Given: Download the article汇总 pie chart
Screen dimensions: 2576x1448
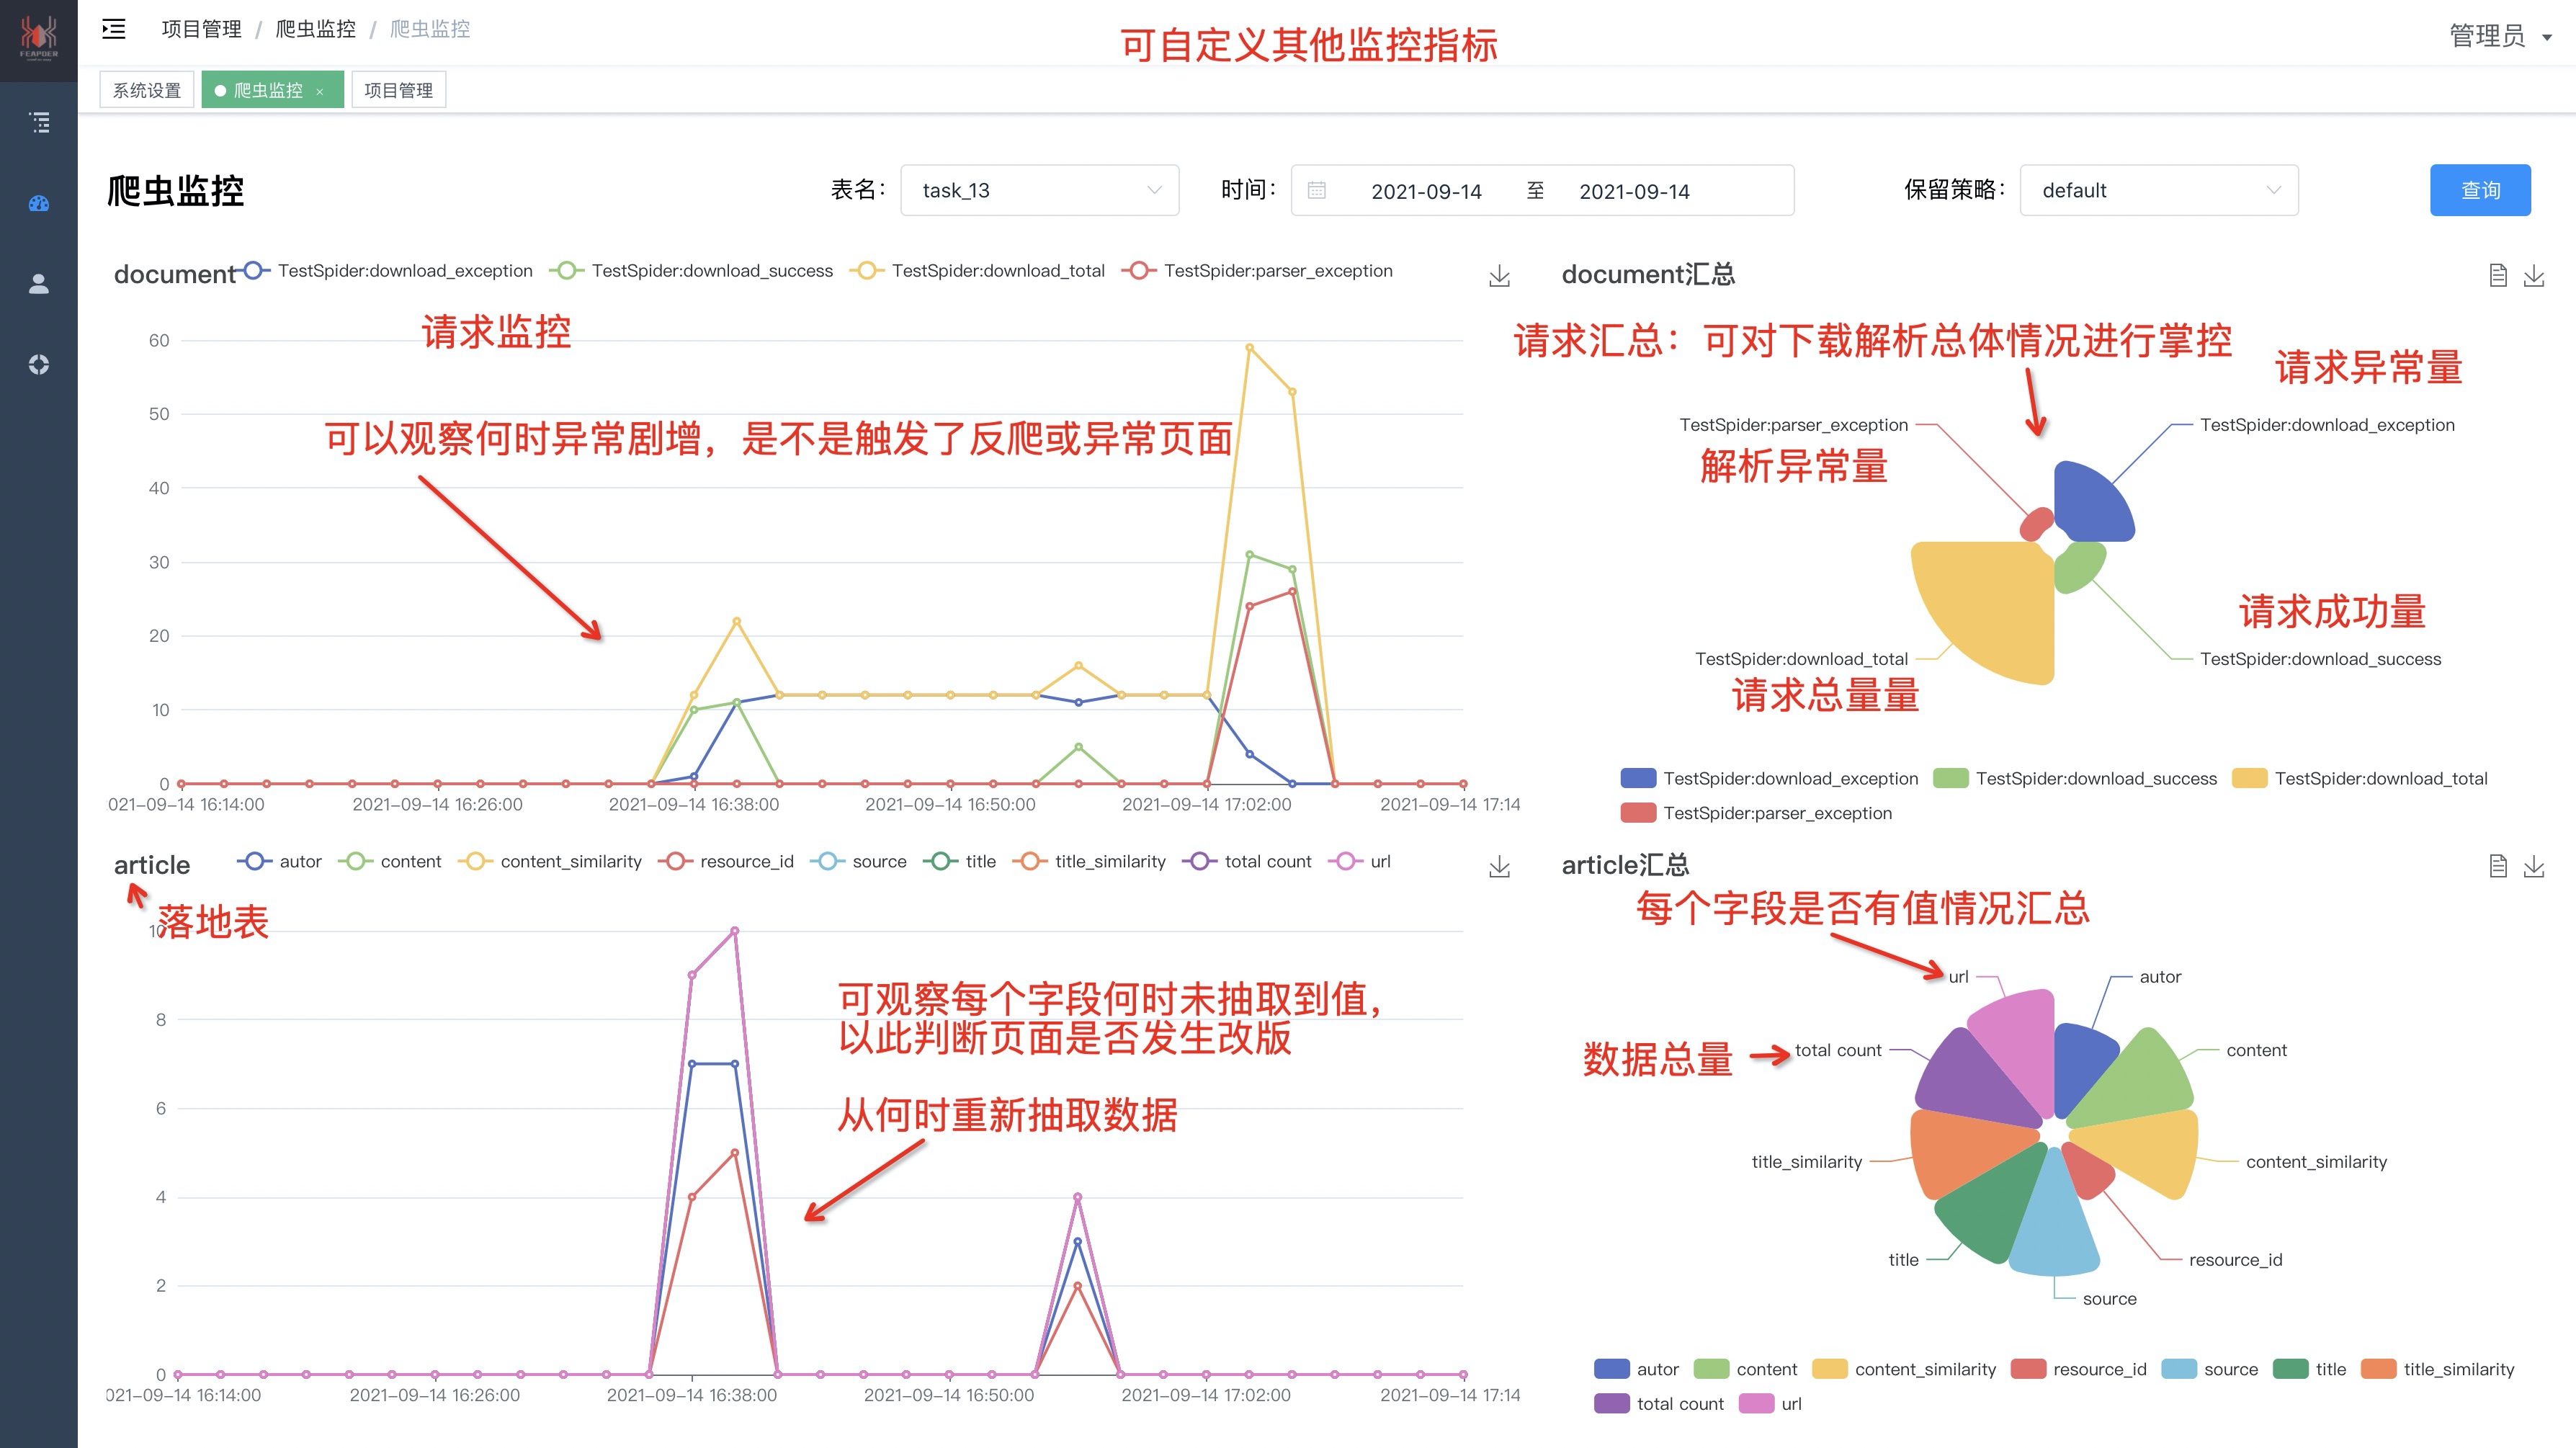Looking at the screenshot, I should click(x=2534, y=866).
